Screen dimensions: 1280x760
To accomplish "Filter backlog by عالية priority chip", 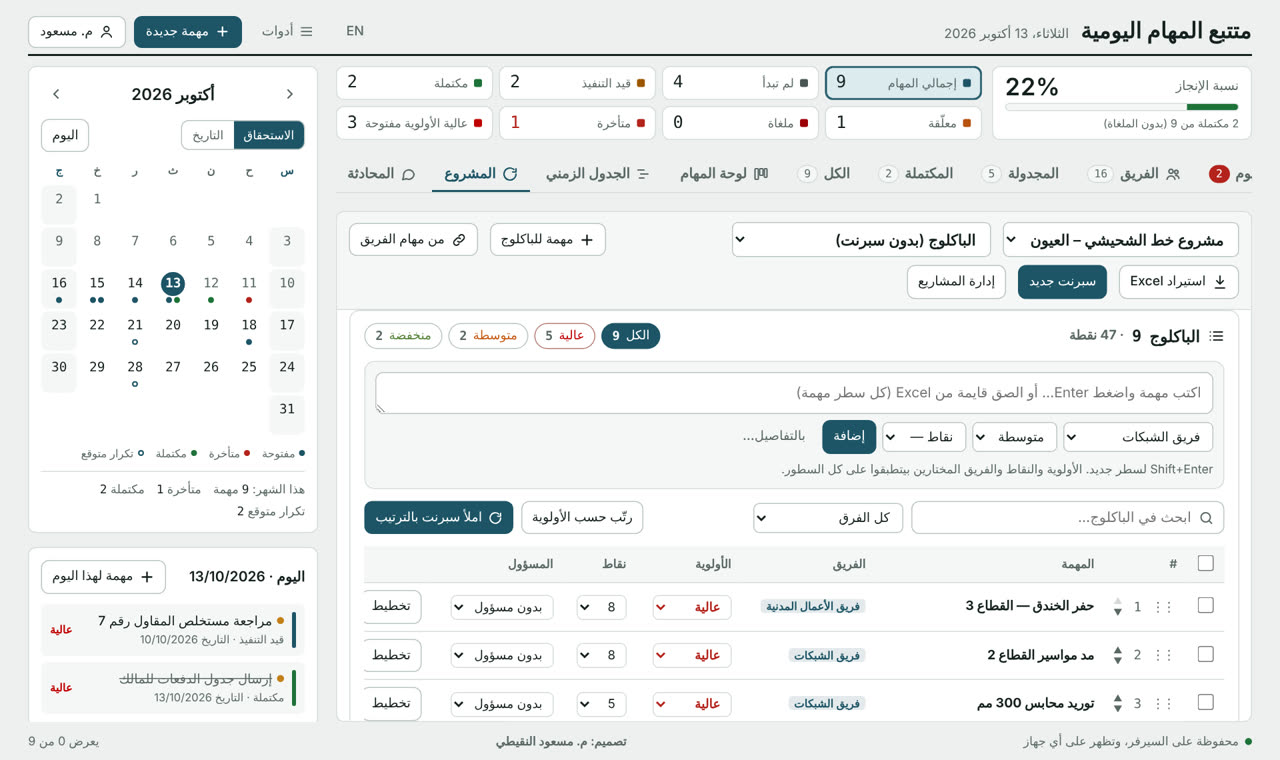I will tap(565, 336).
